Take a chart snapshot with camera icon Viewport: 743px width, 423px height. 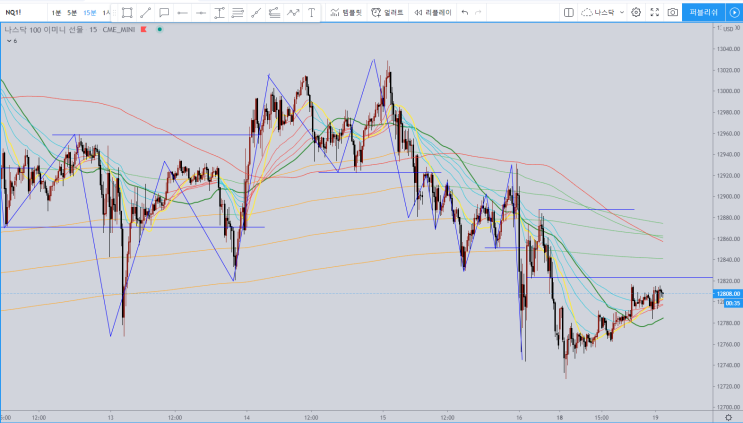tap(672, 13)
